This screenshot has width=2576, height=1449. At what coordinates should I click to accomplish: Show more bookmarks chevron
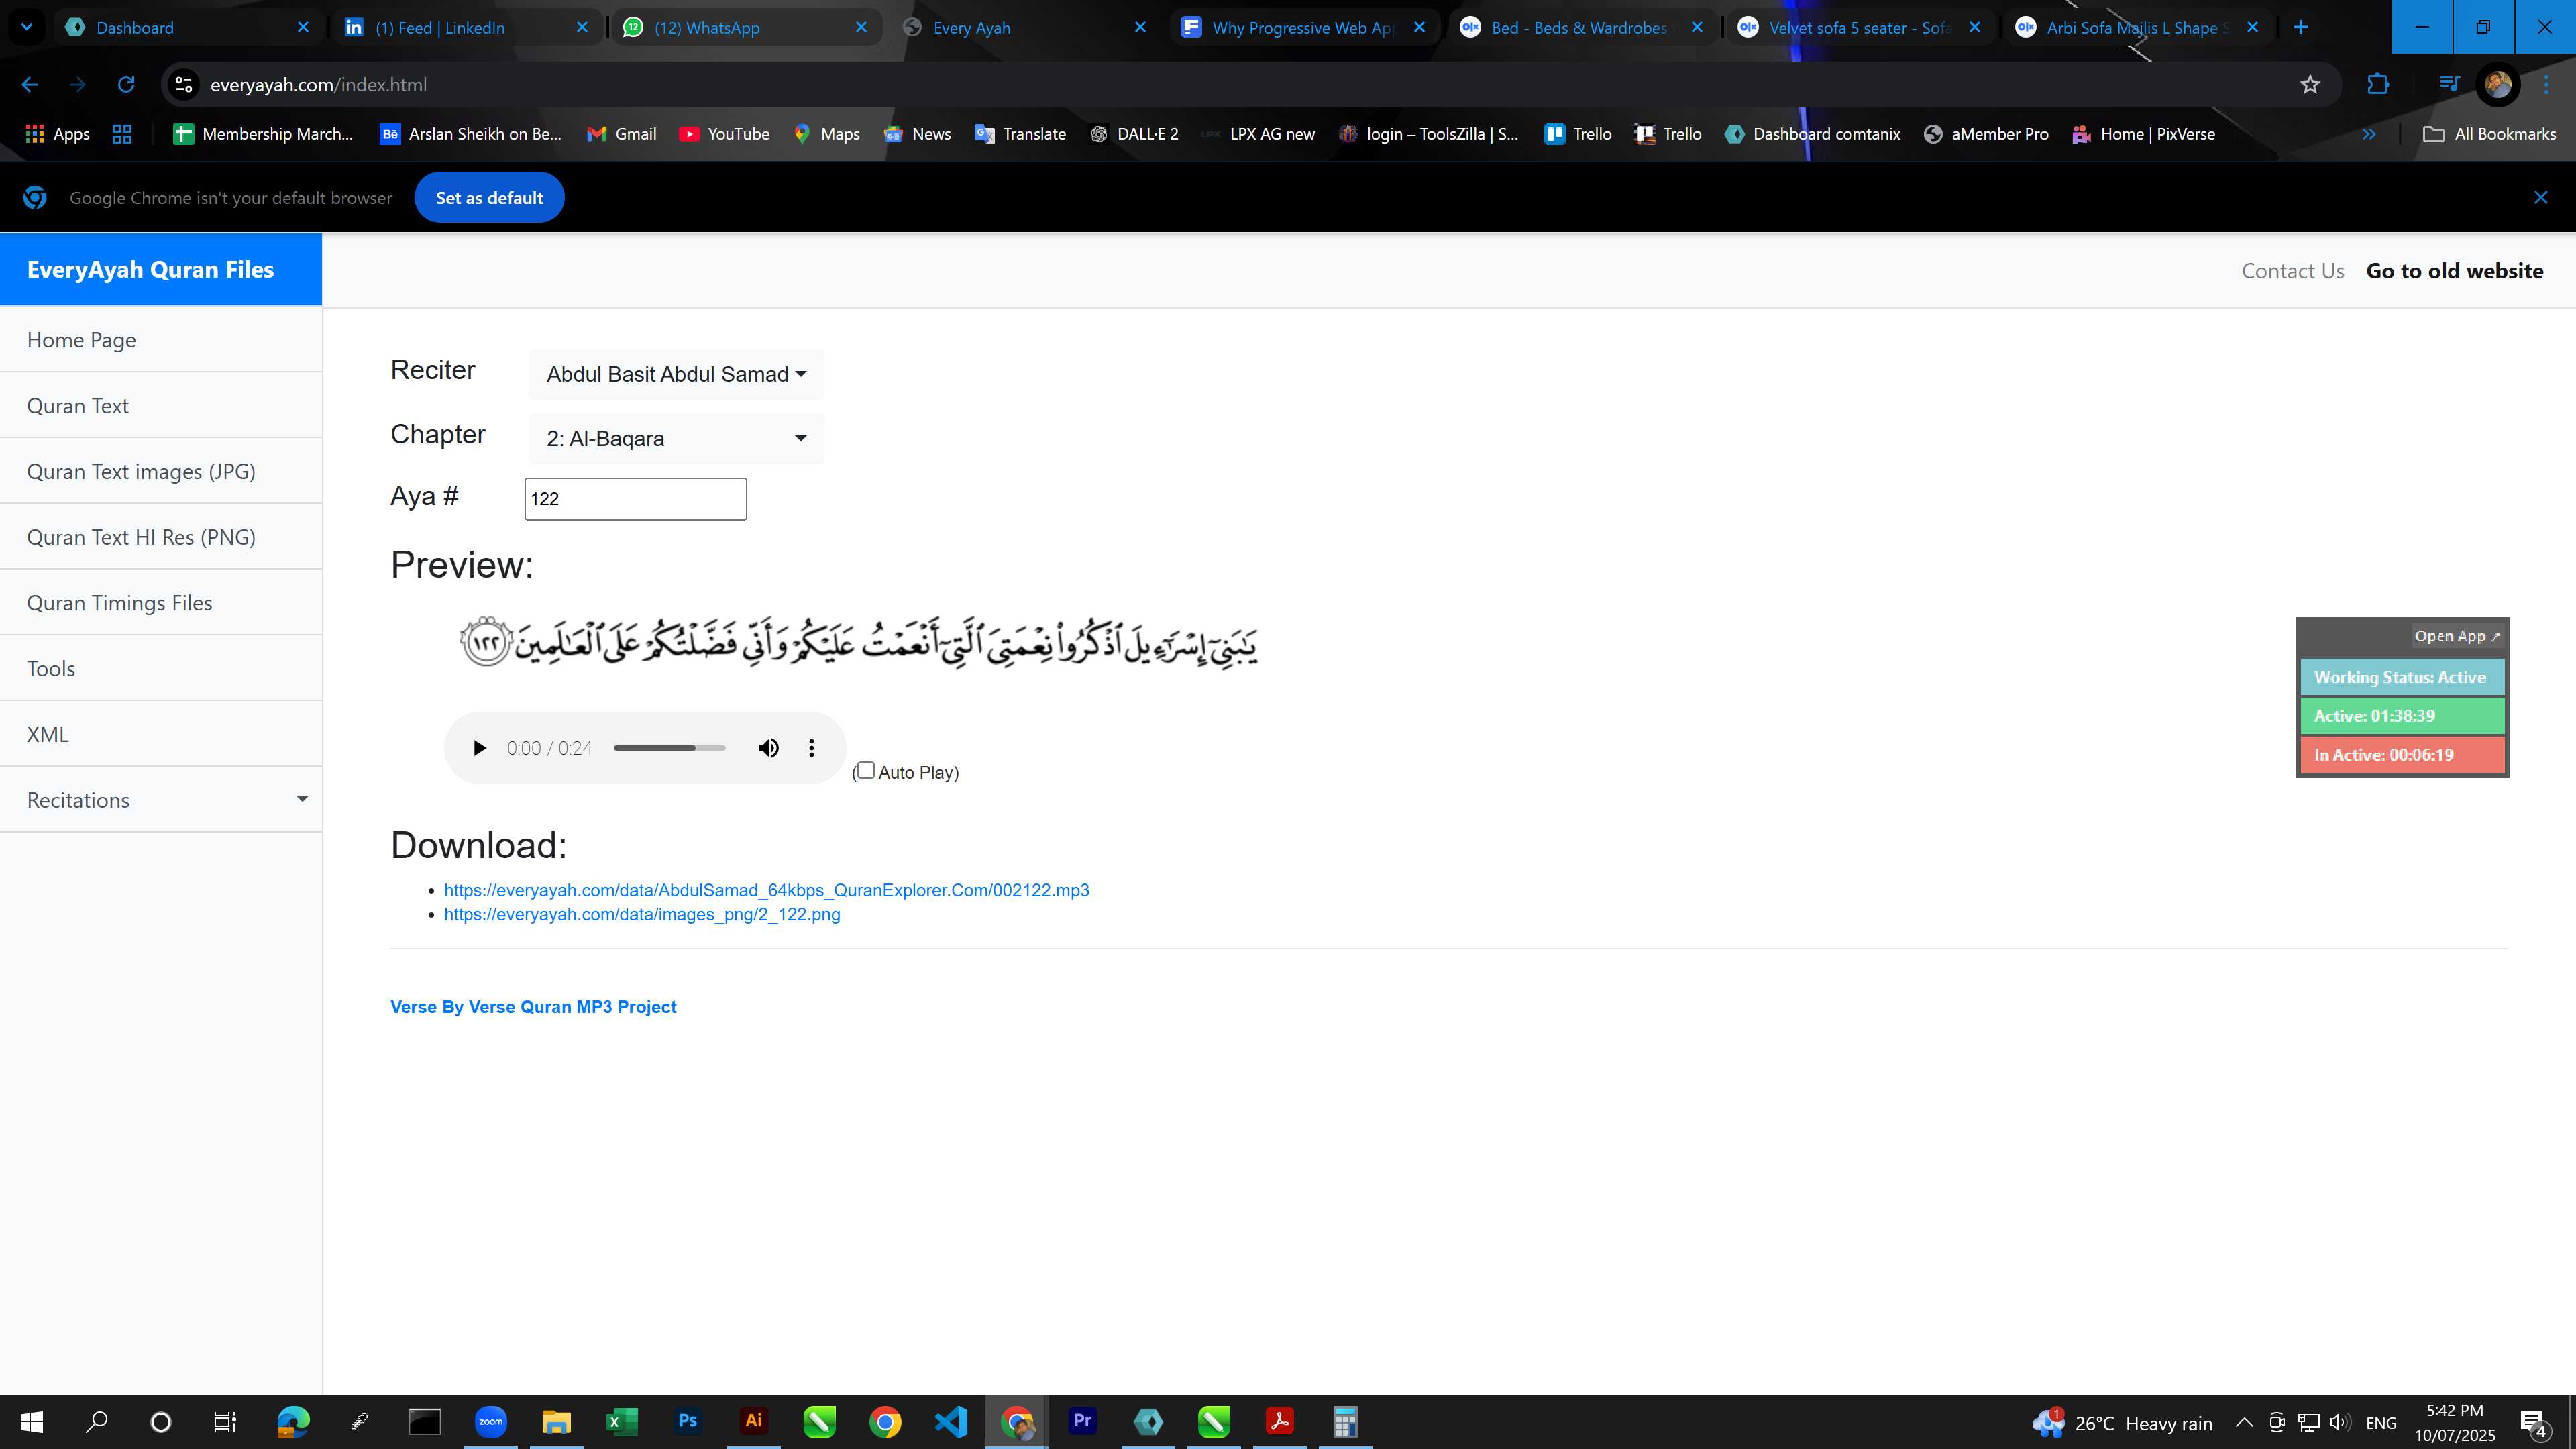(x=2368, y=134)
